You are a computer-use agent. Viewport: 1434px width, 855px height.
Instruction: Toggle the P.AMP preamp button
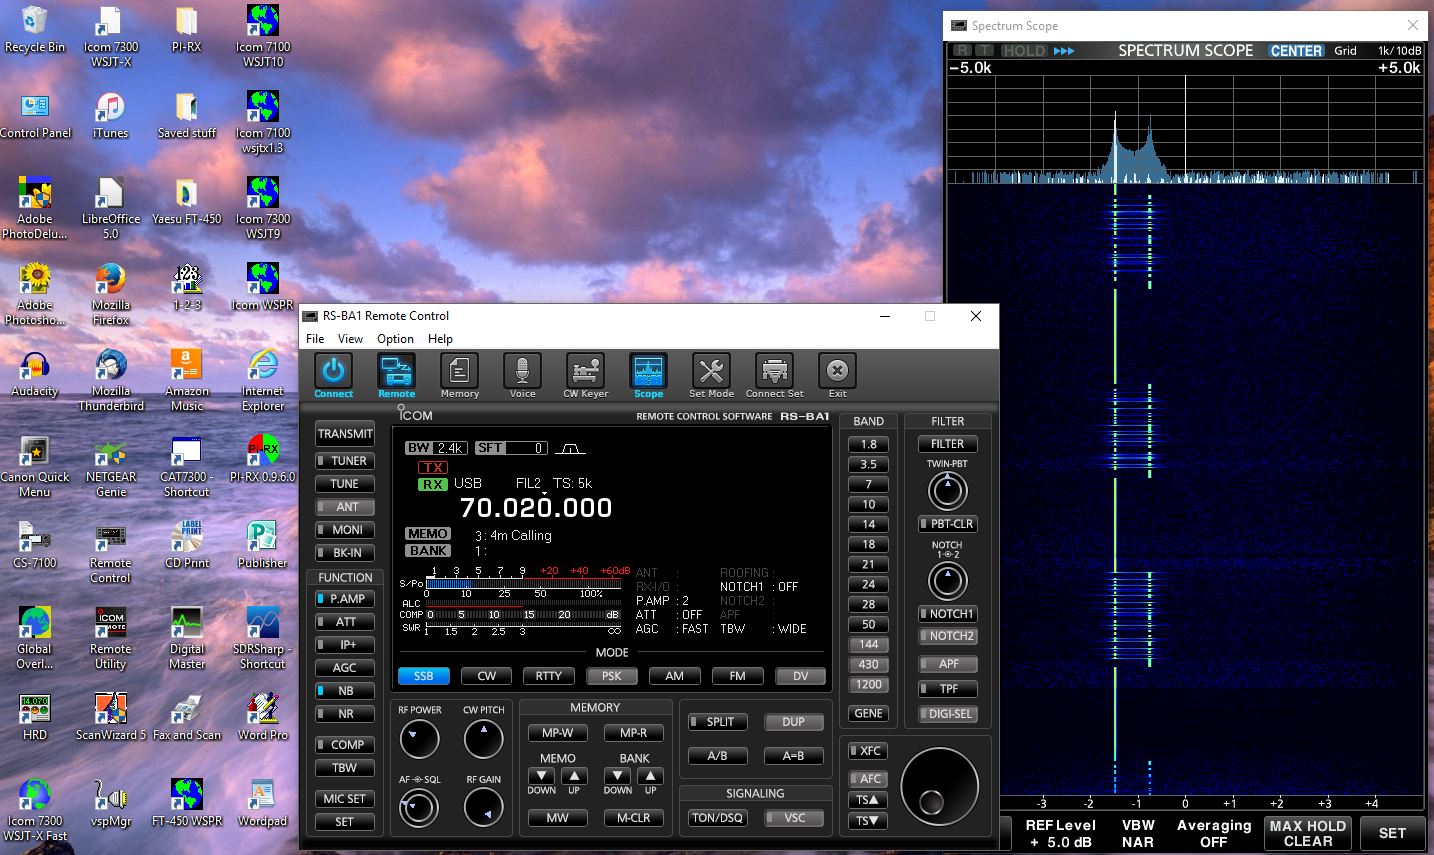[344, 599]
